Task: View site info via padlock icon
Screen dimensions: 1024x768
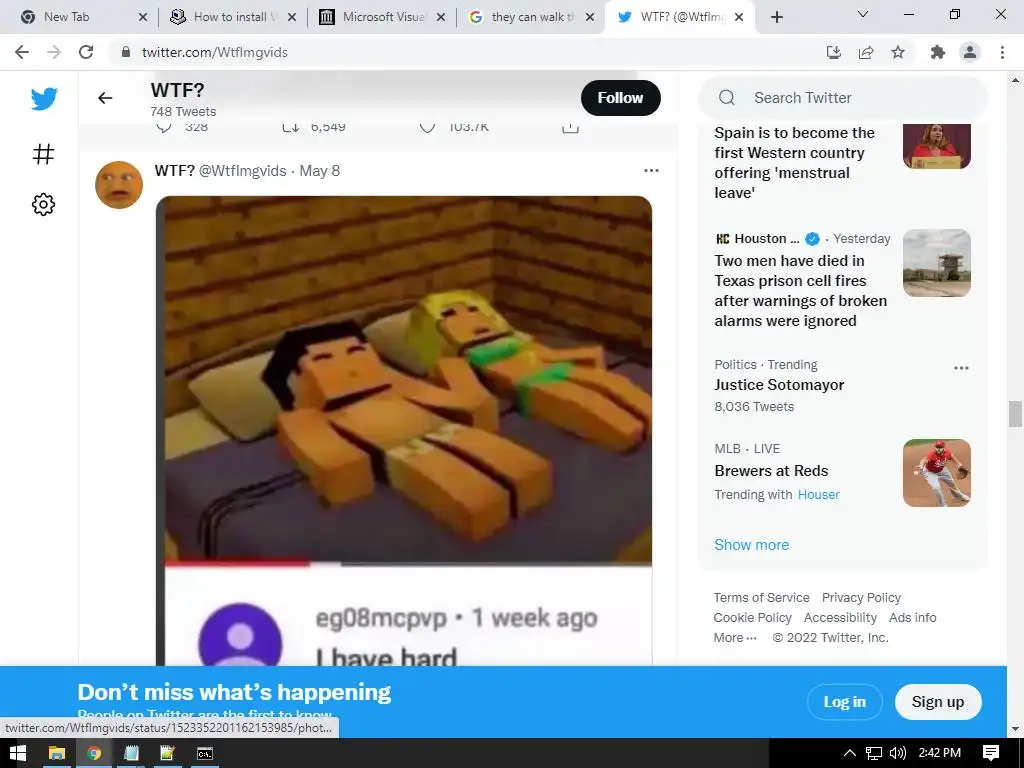Action: pos(126,52)
